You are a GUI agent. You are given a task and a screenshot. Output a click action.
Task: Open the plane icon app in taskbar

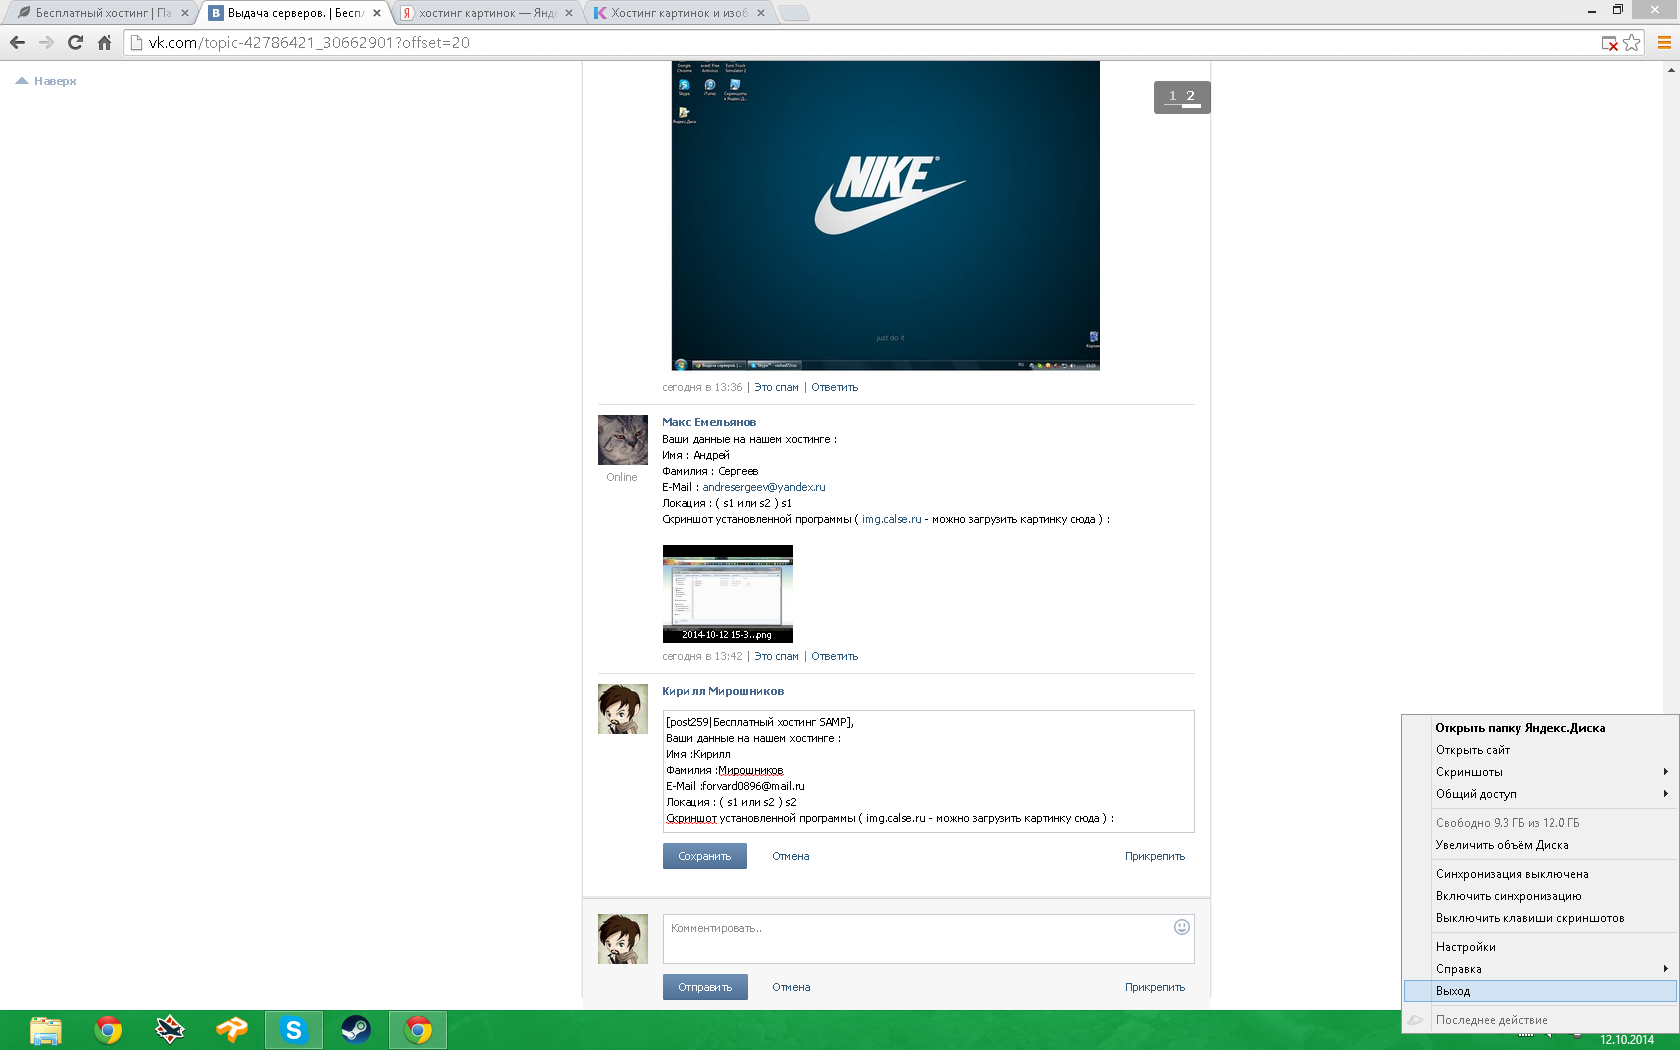point(170,1030)
